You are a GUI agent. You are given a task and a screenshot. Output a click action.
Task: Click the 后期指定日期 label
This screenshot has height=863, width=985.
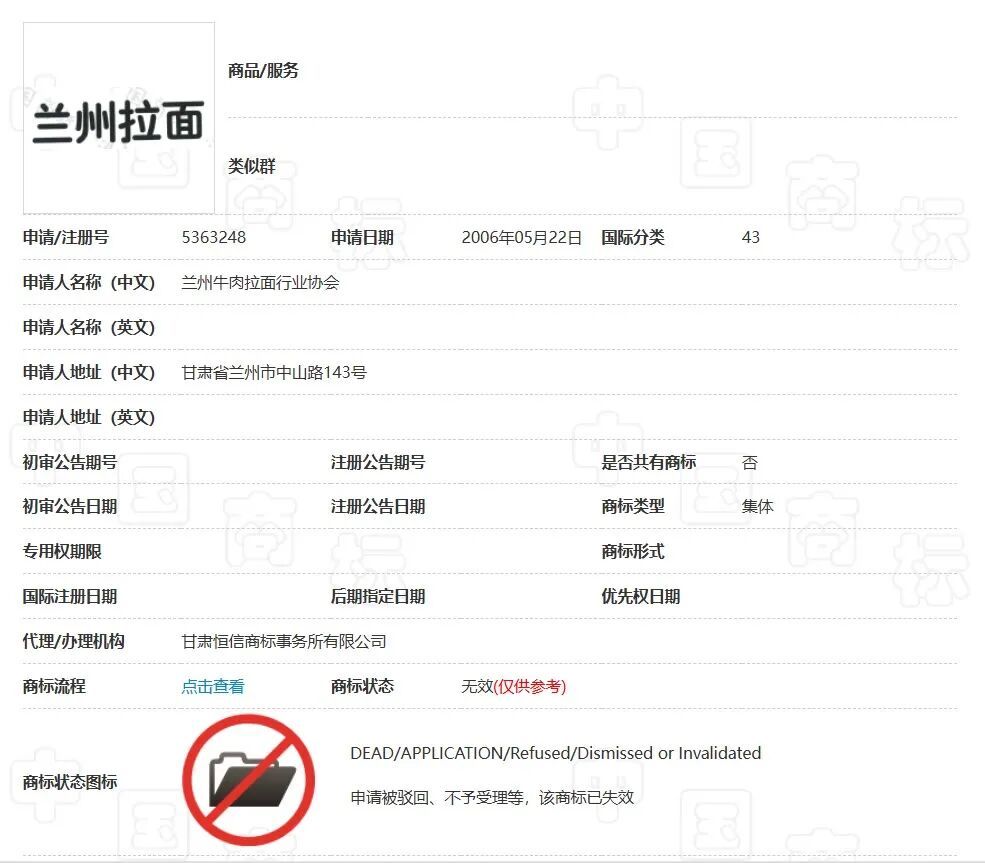click(x=378, y=597)
